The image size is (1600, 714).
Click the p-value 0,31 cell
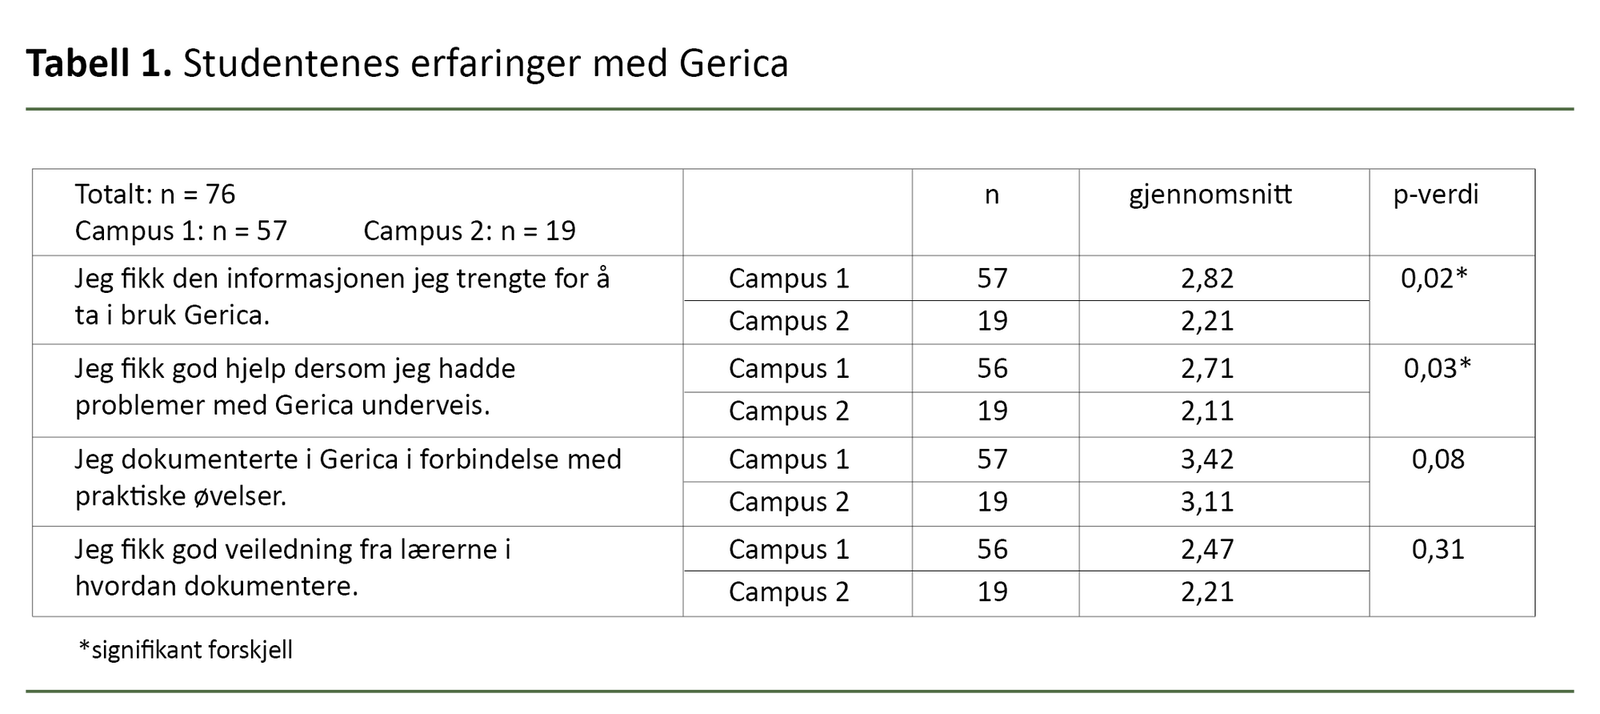[1437, 549]
